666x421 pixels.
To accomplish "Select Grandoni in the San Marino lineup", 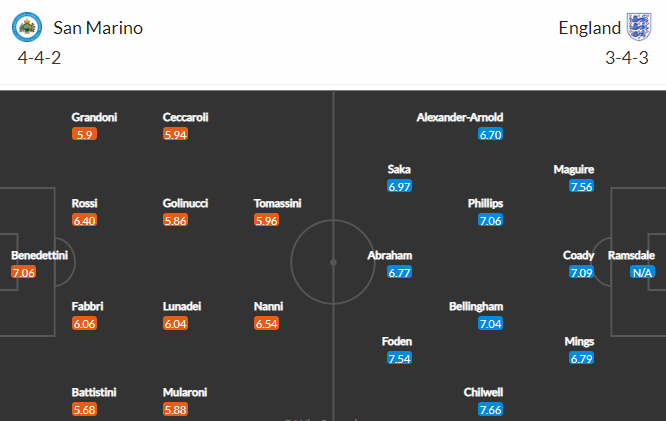I will click(x=94, y=117).
